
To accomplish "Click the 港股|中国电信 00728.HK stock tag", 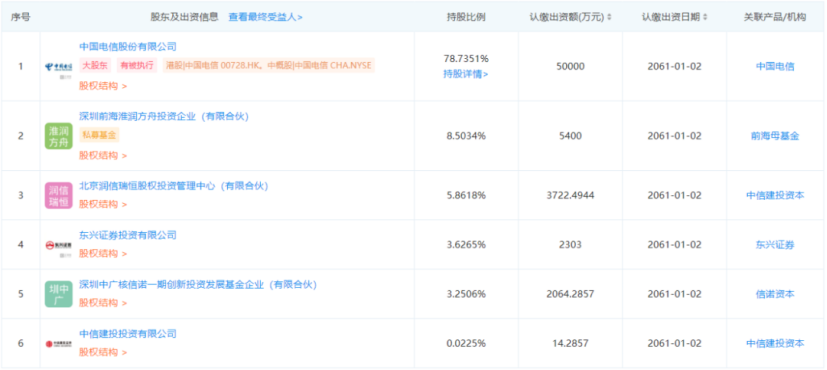I will coord(268,65).
